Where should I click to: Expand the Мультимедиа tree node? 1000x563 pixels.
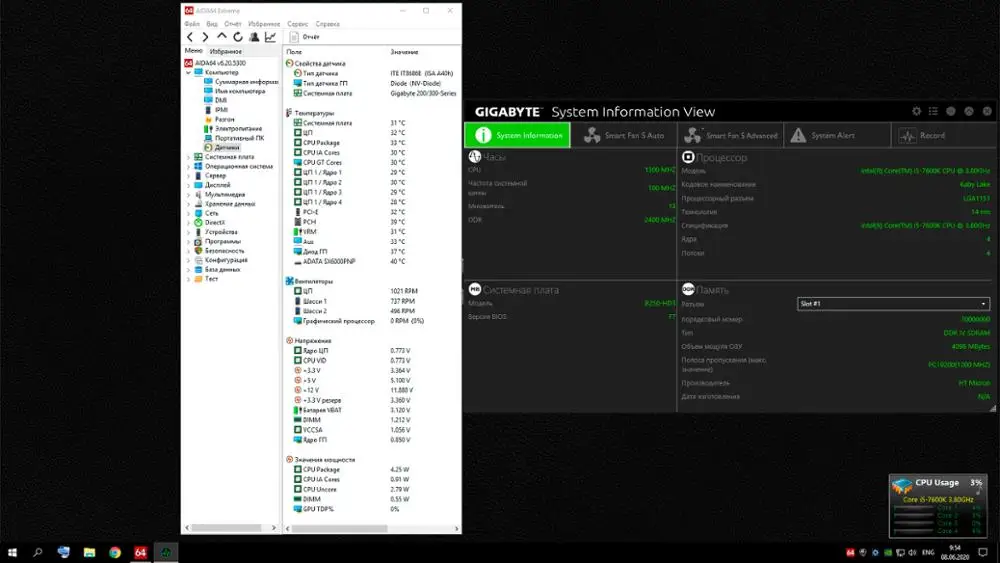pyautogui.click(x=189, y=194)
